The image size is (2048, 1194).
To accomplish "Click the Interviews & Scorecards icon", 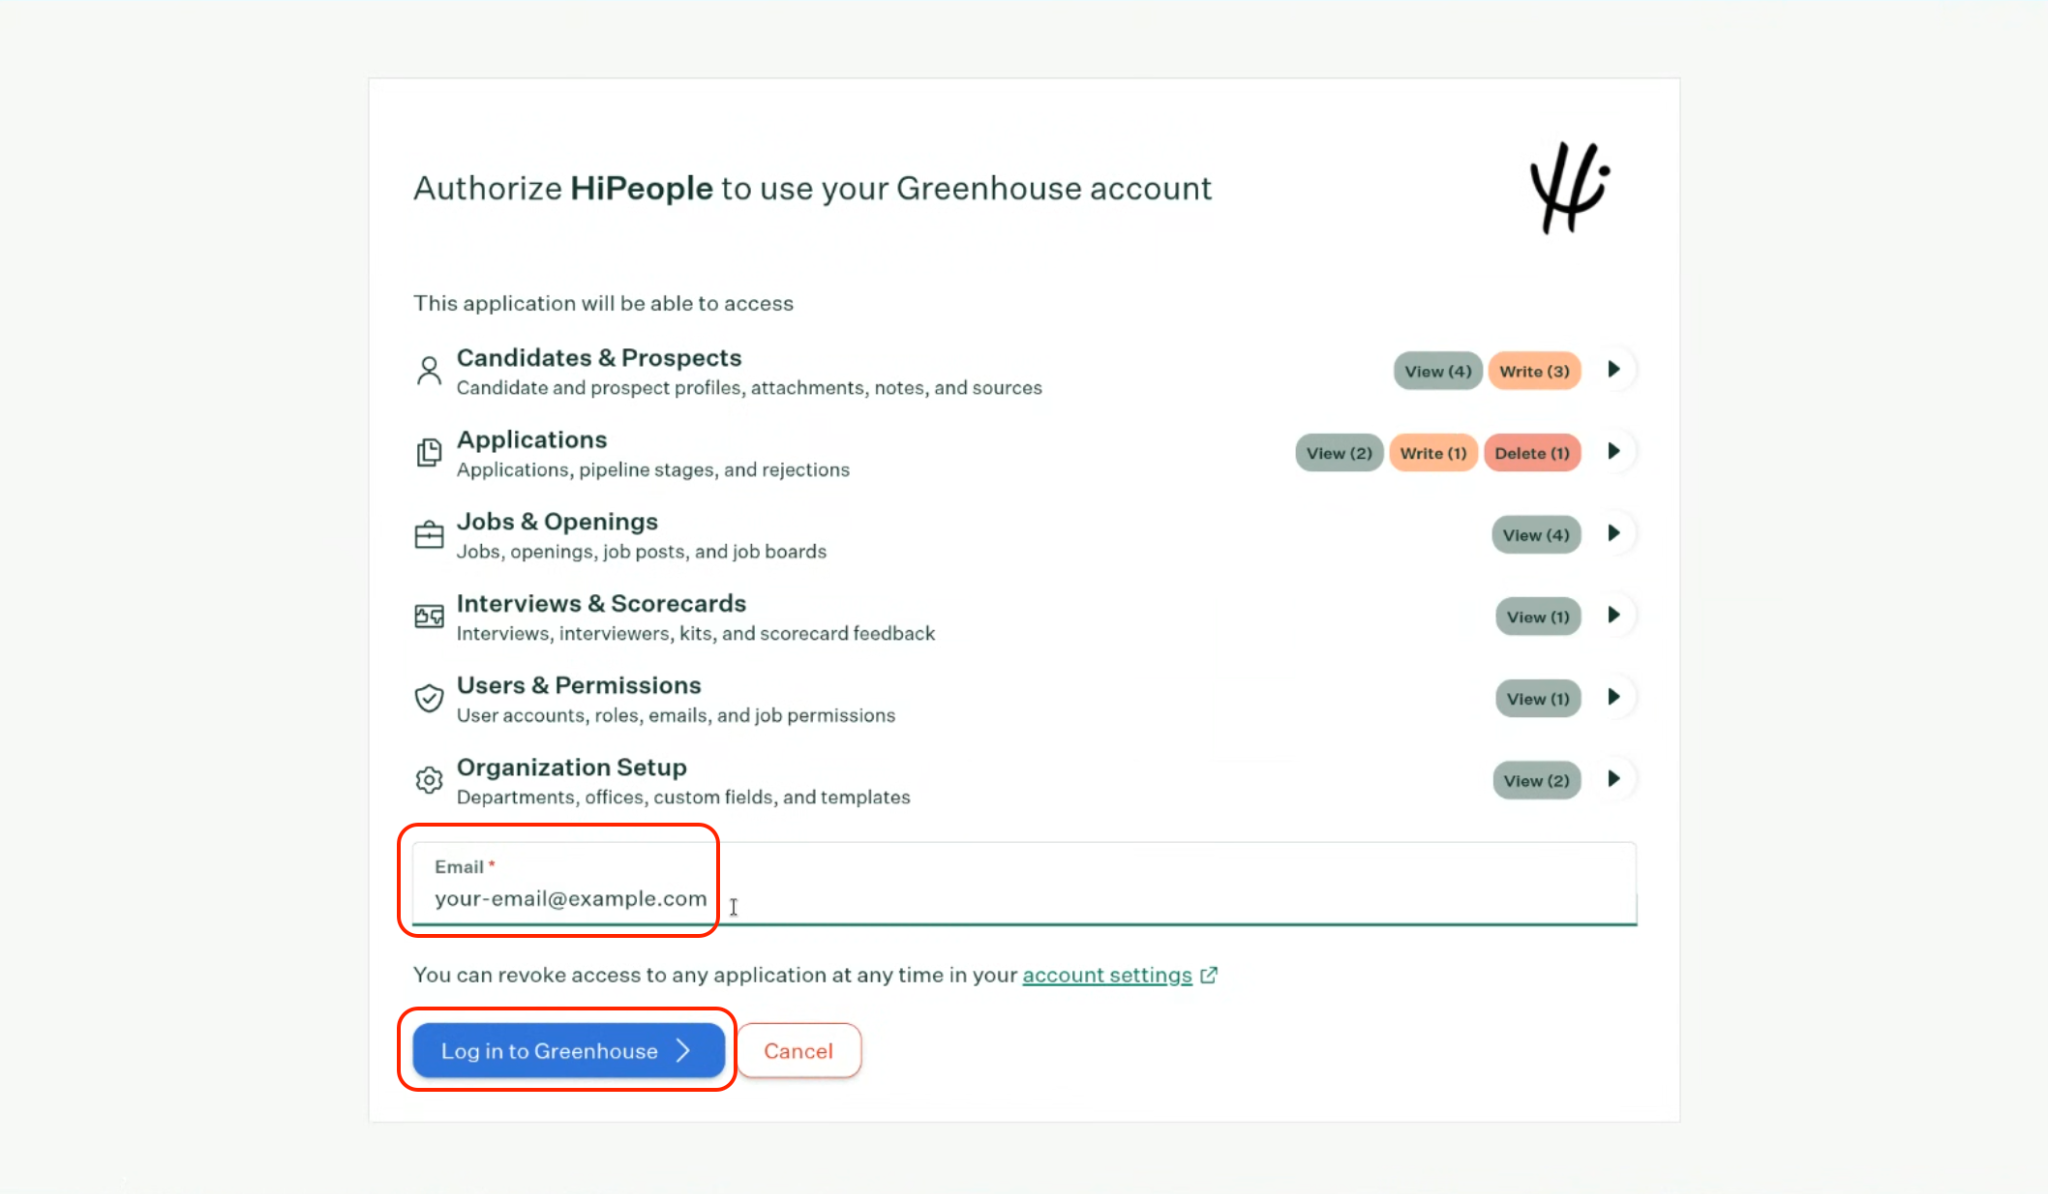I will [x=429, y=616].
